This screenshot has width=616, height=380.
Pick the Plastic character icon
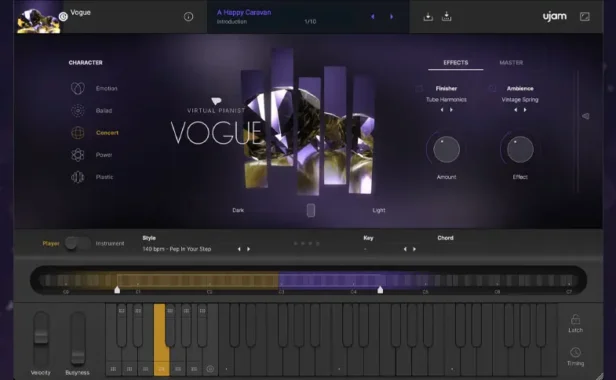(78, 177)
